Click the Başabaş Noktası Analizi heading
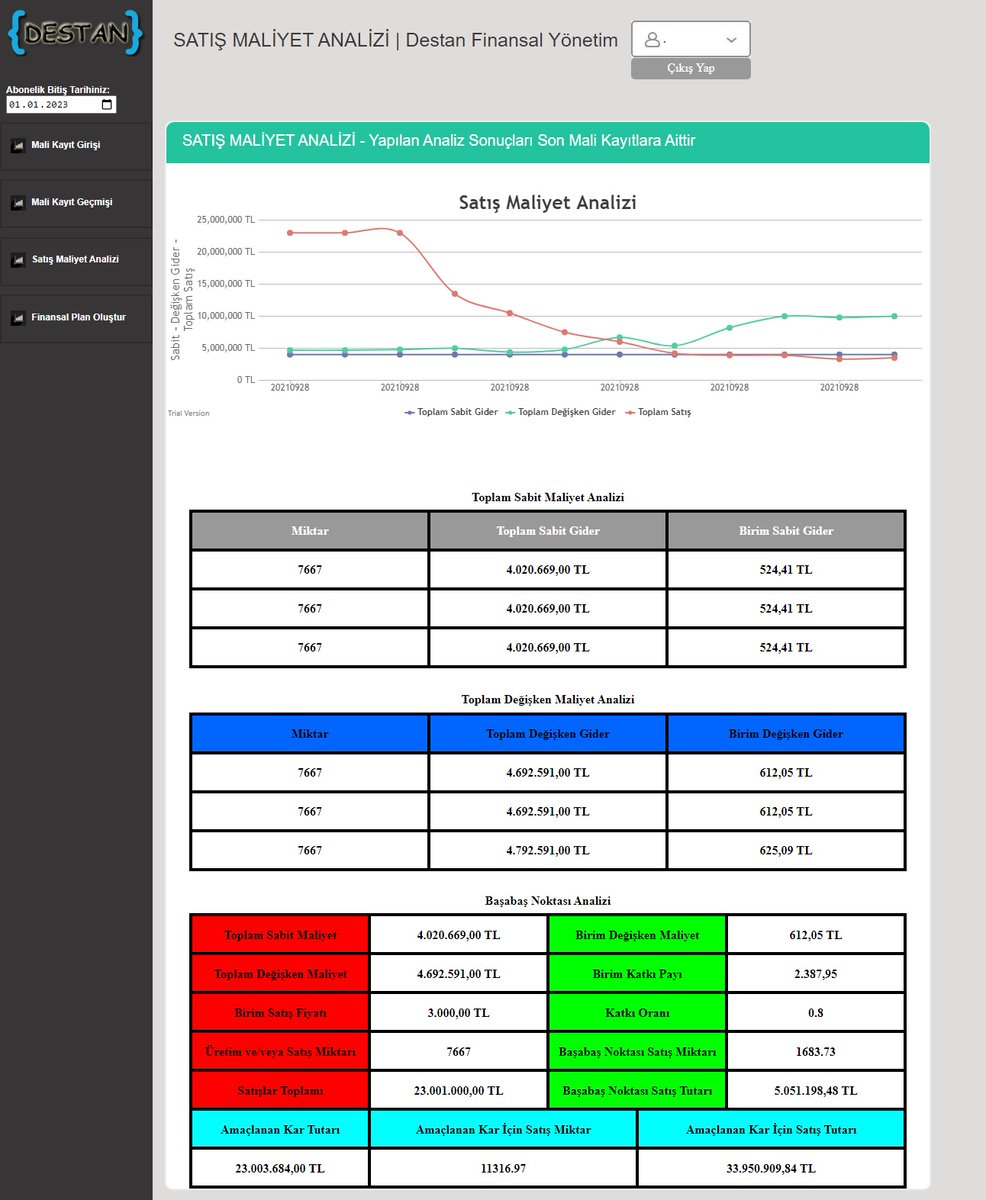This screenshot has width=986, height=1200. 548,901
